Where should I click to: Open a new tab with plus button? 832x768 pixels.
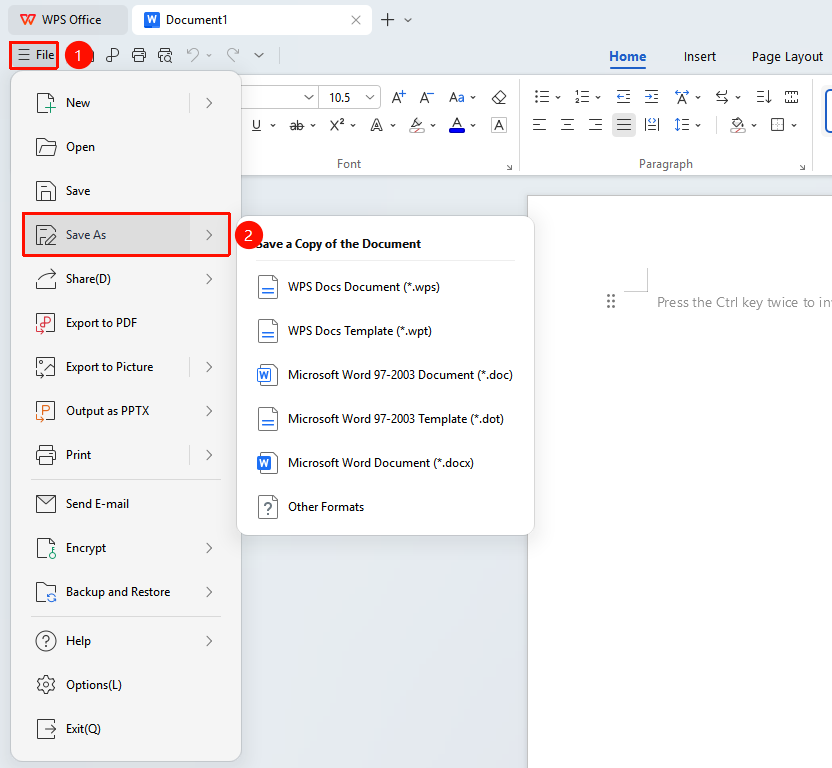[388, 20]
